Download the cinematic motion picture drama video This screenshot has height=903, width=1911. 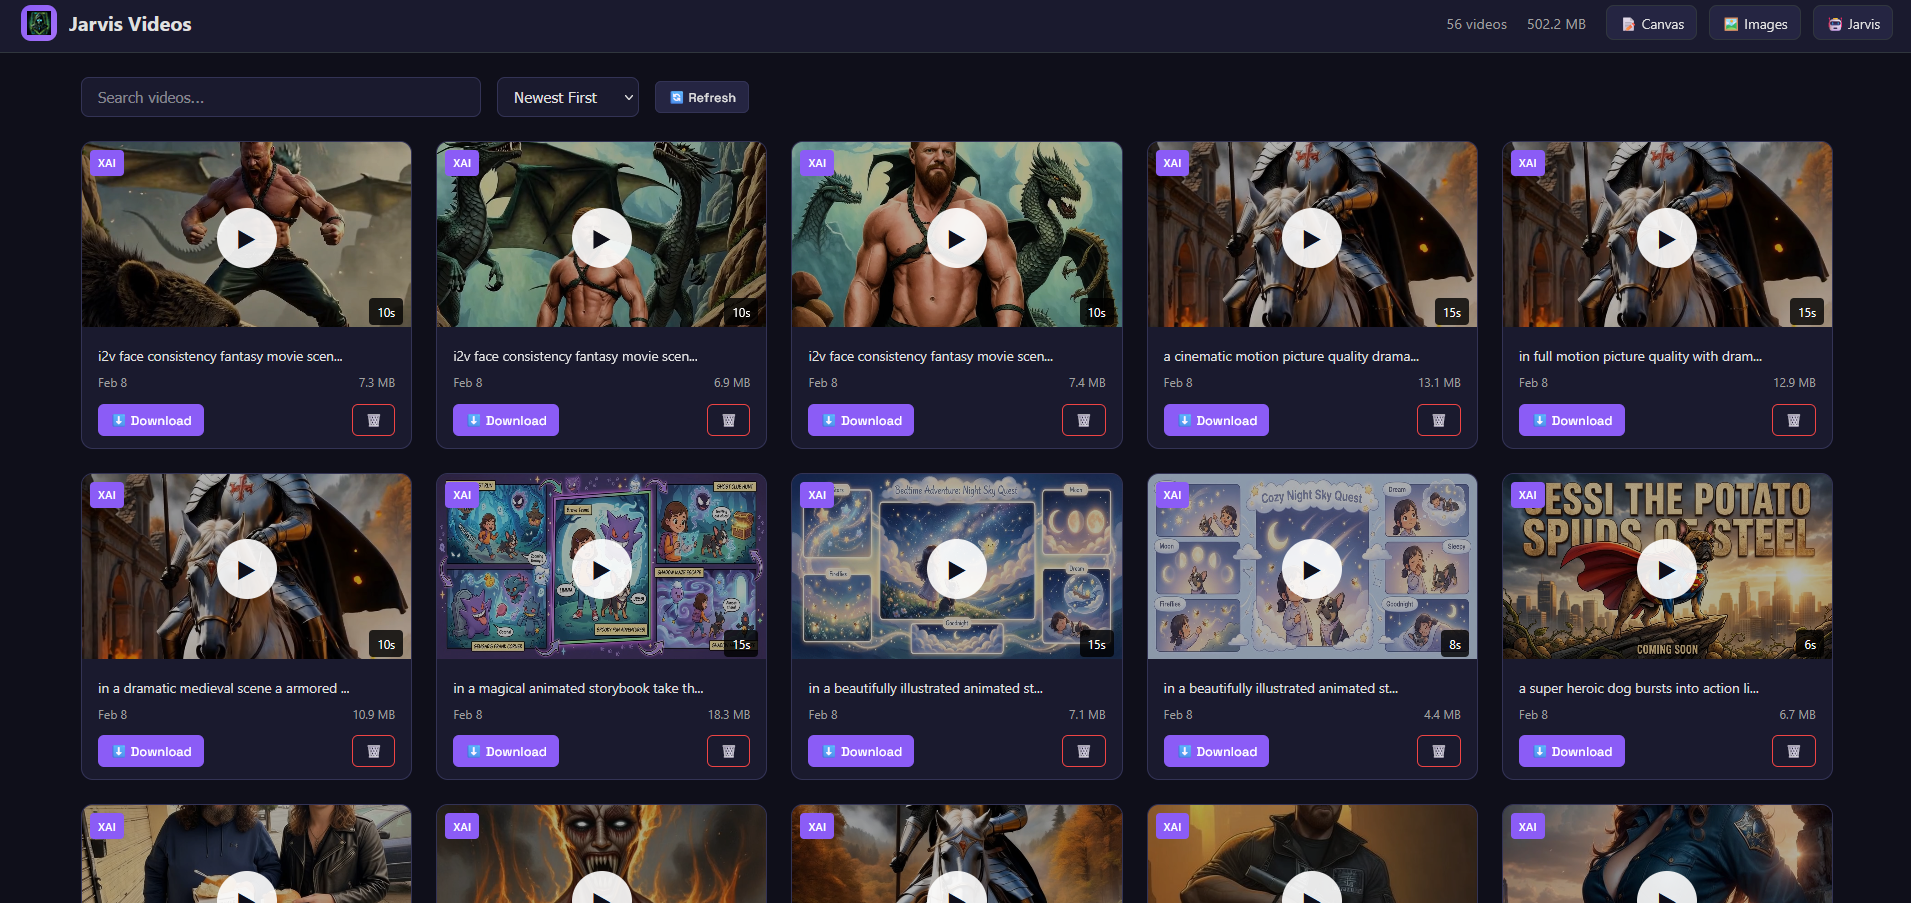click(1216, 420)
